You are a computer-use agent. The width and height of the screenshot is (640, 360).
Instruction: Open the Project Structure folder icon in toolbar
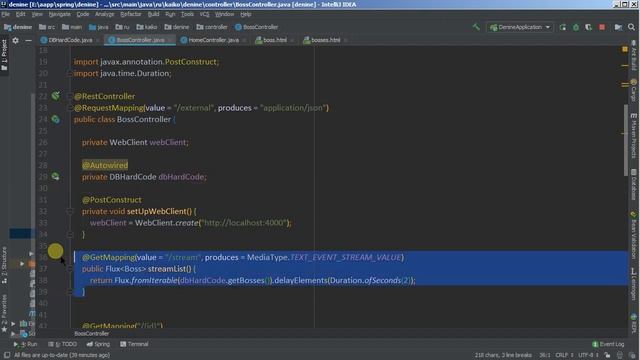(618, 27)
